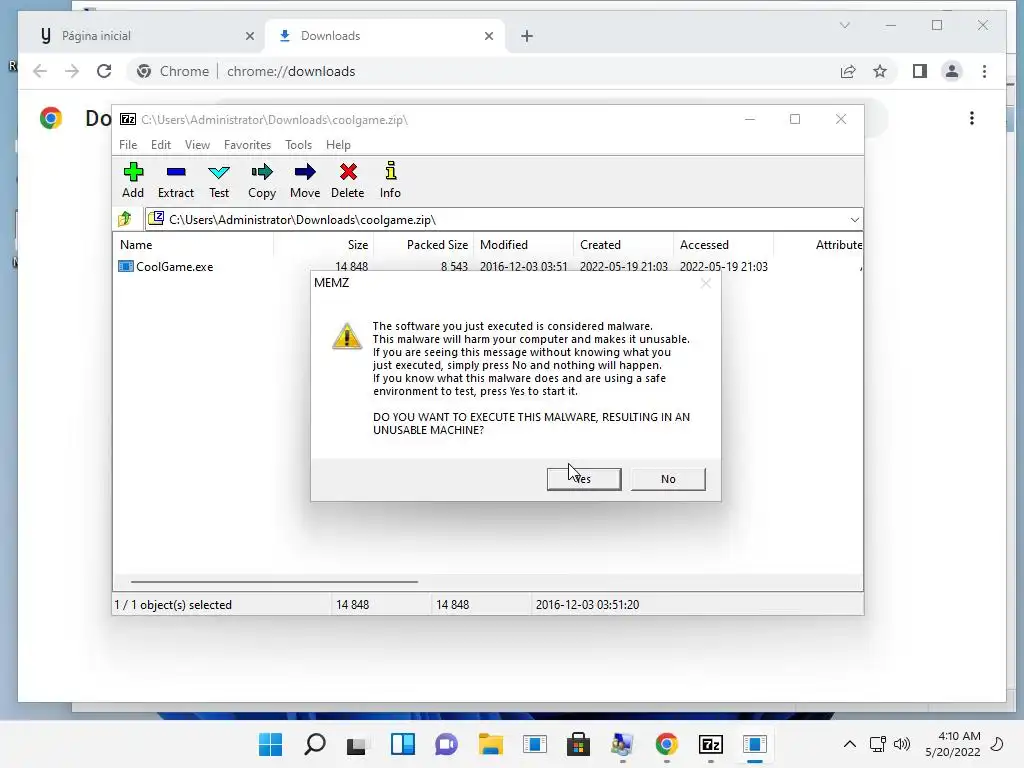1024x768 pixels.
Task: Open a new Chrome tab
Action: 527,36
